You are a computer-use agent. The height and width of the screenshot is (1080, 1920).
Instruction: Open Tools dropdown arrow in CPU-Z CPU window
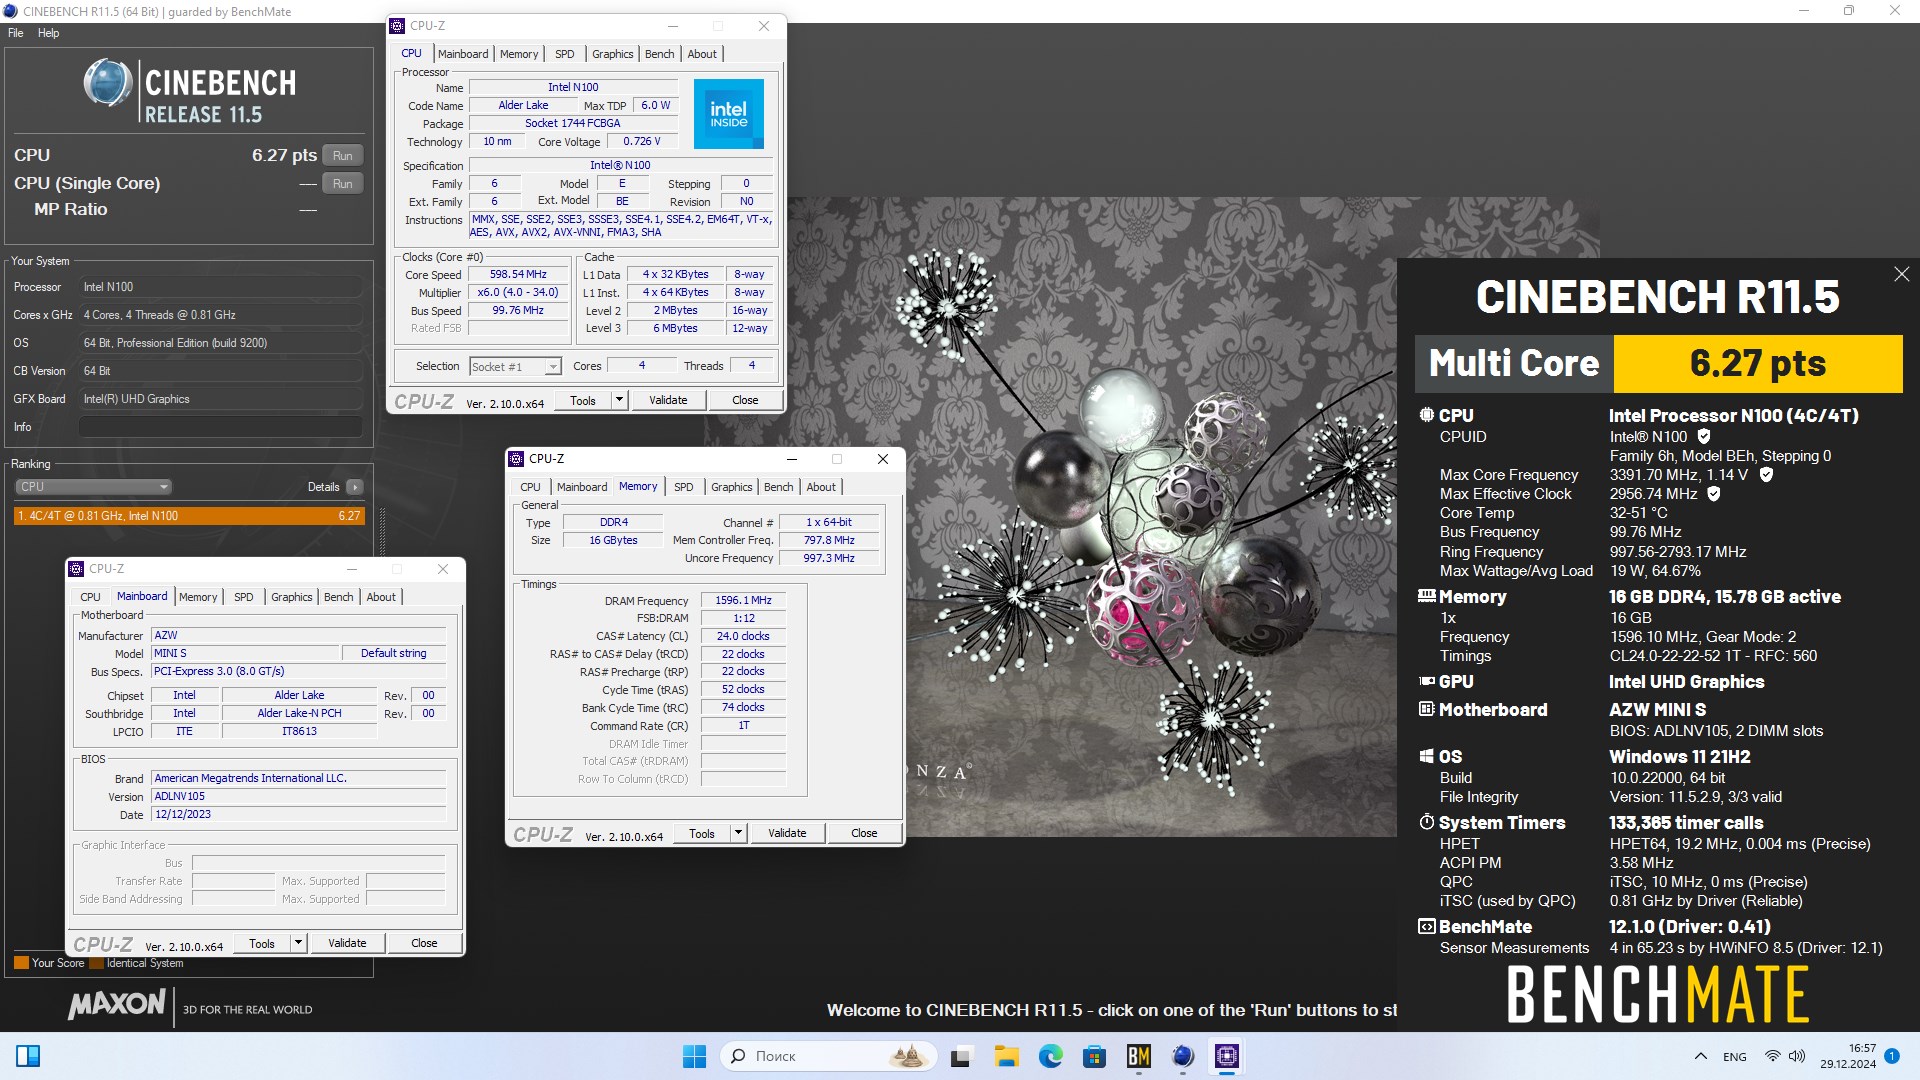point(619,400)
